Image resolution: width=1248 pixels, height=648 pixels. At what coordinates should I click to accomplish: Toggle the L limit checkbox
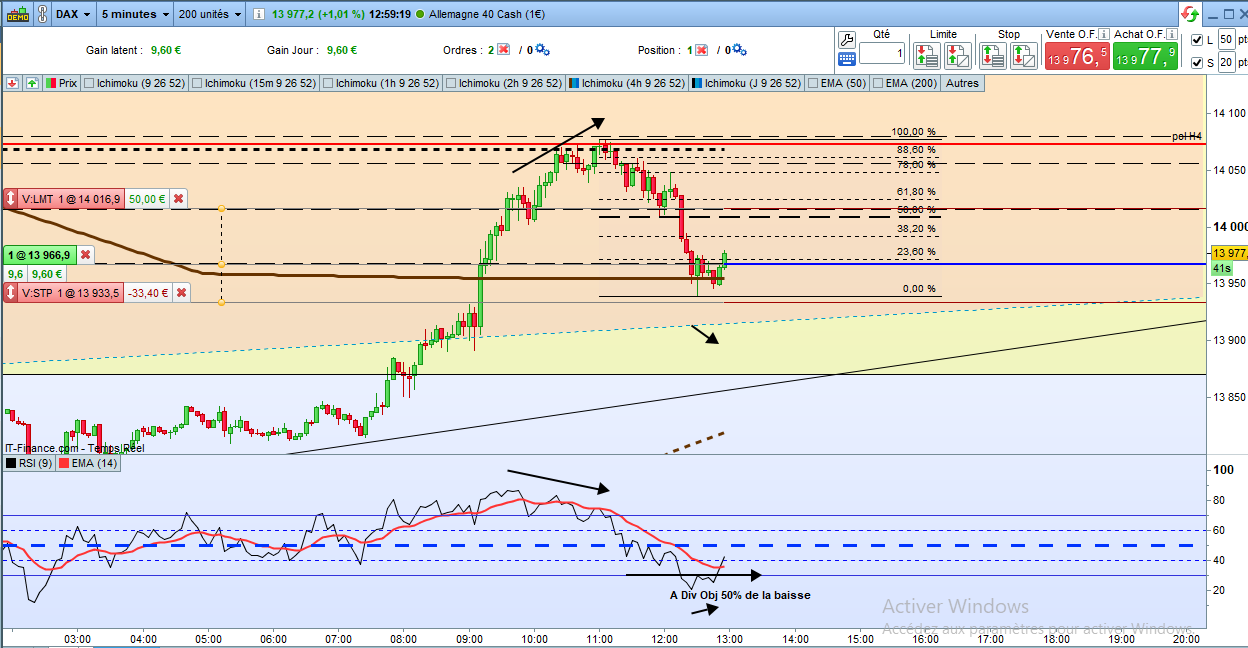pyautogui.click(x=1198, y=39)
